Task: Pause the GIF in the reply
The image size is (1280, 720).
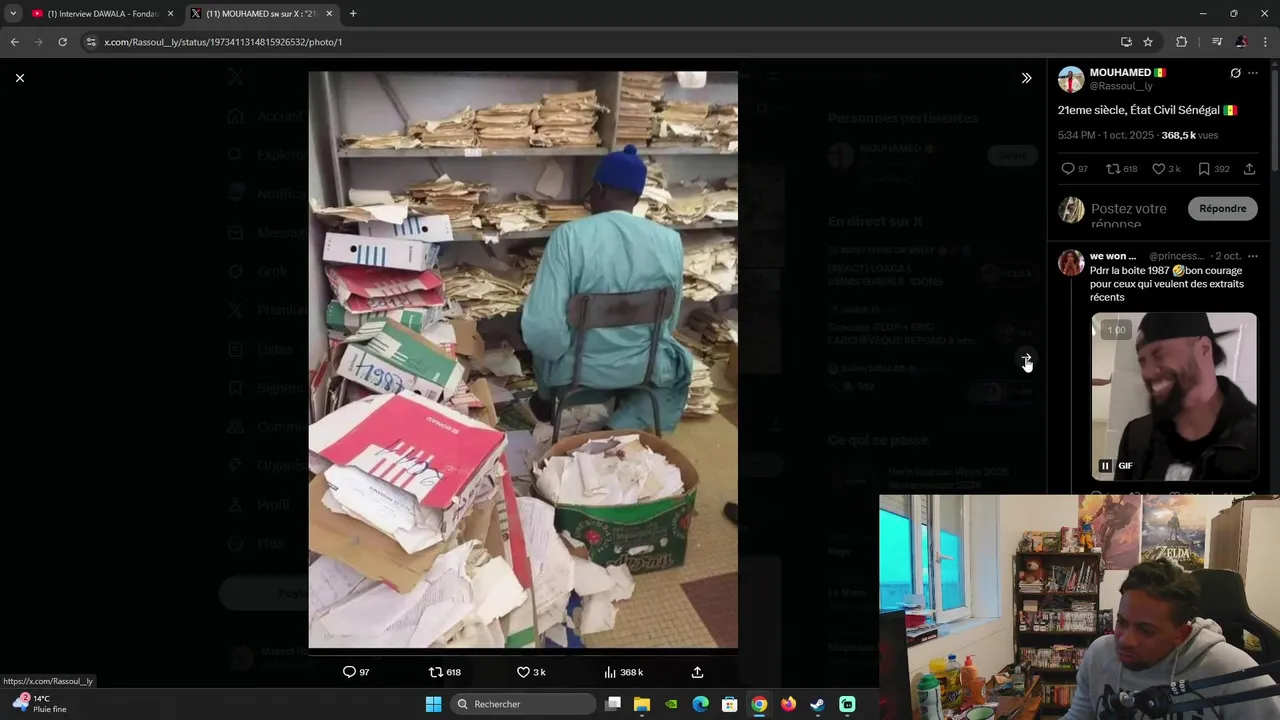Action: [1105, 466]
